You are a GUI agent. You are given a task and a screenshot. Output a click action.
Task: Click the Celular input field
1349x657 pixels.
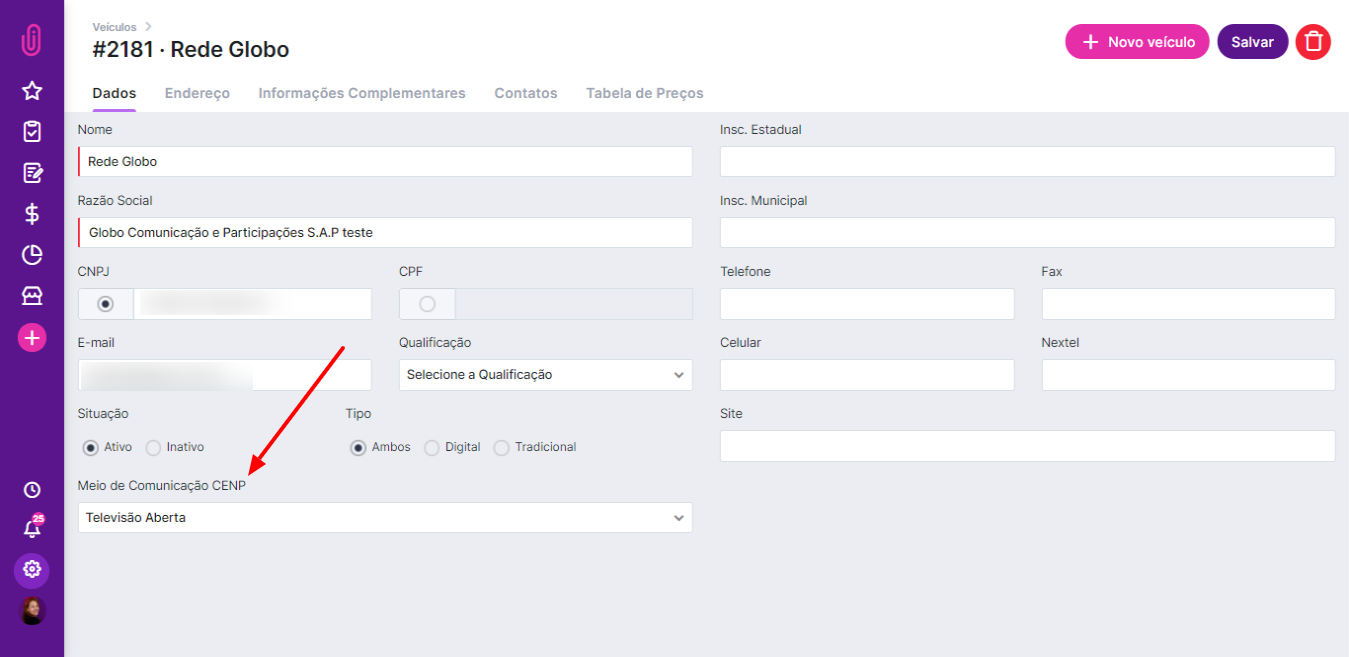[867, 375]
